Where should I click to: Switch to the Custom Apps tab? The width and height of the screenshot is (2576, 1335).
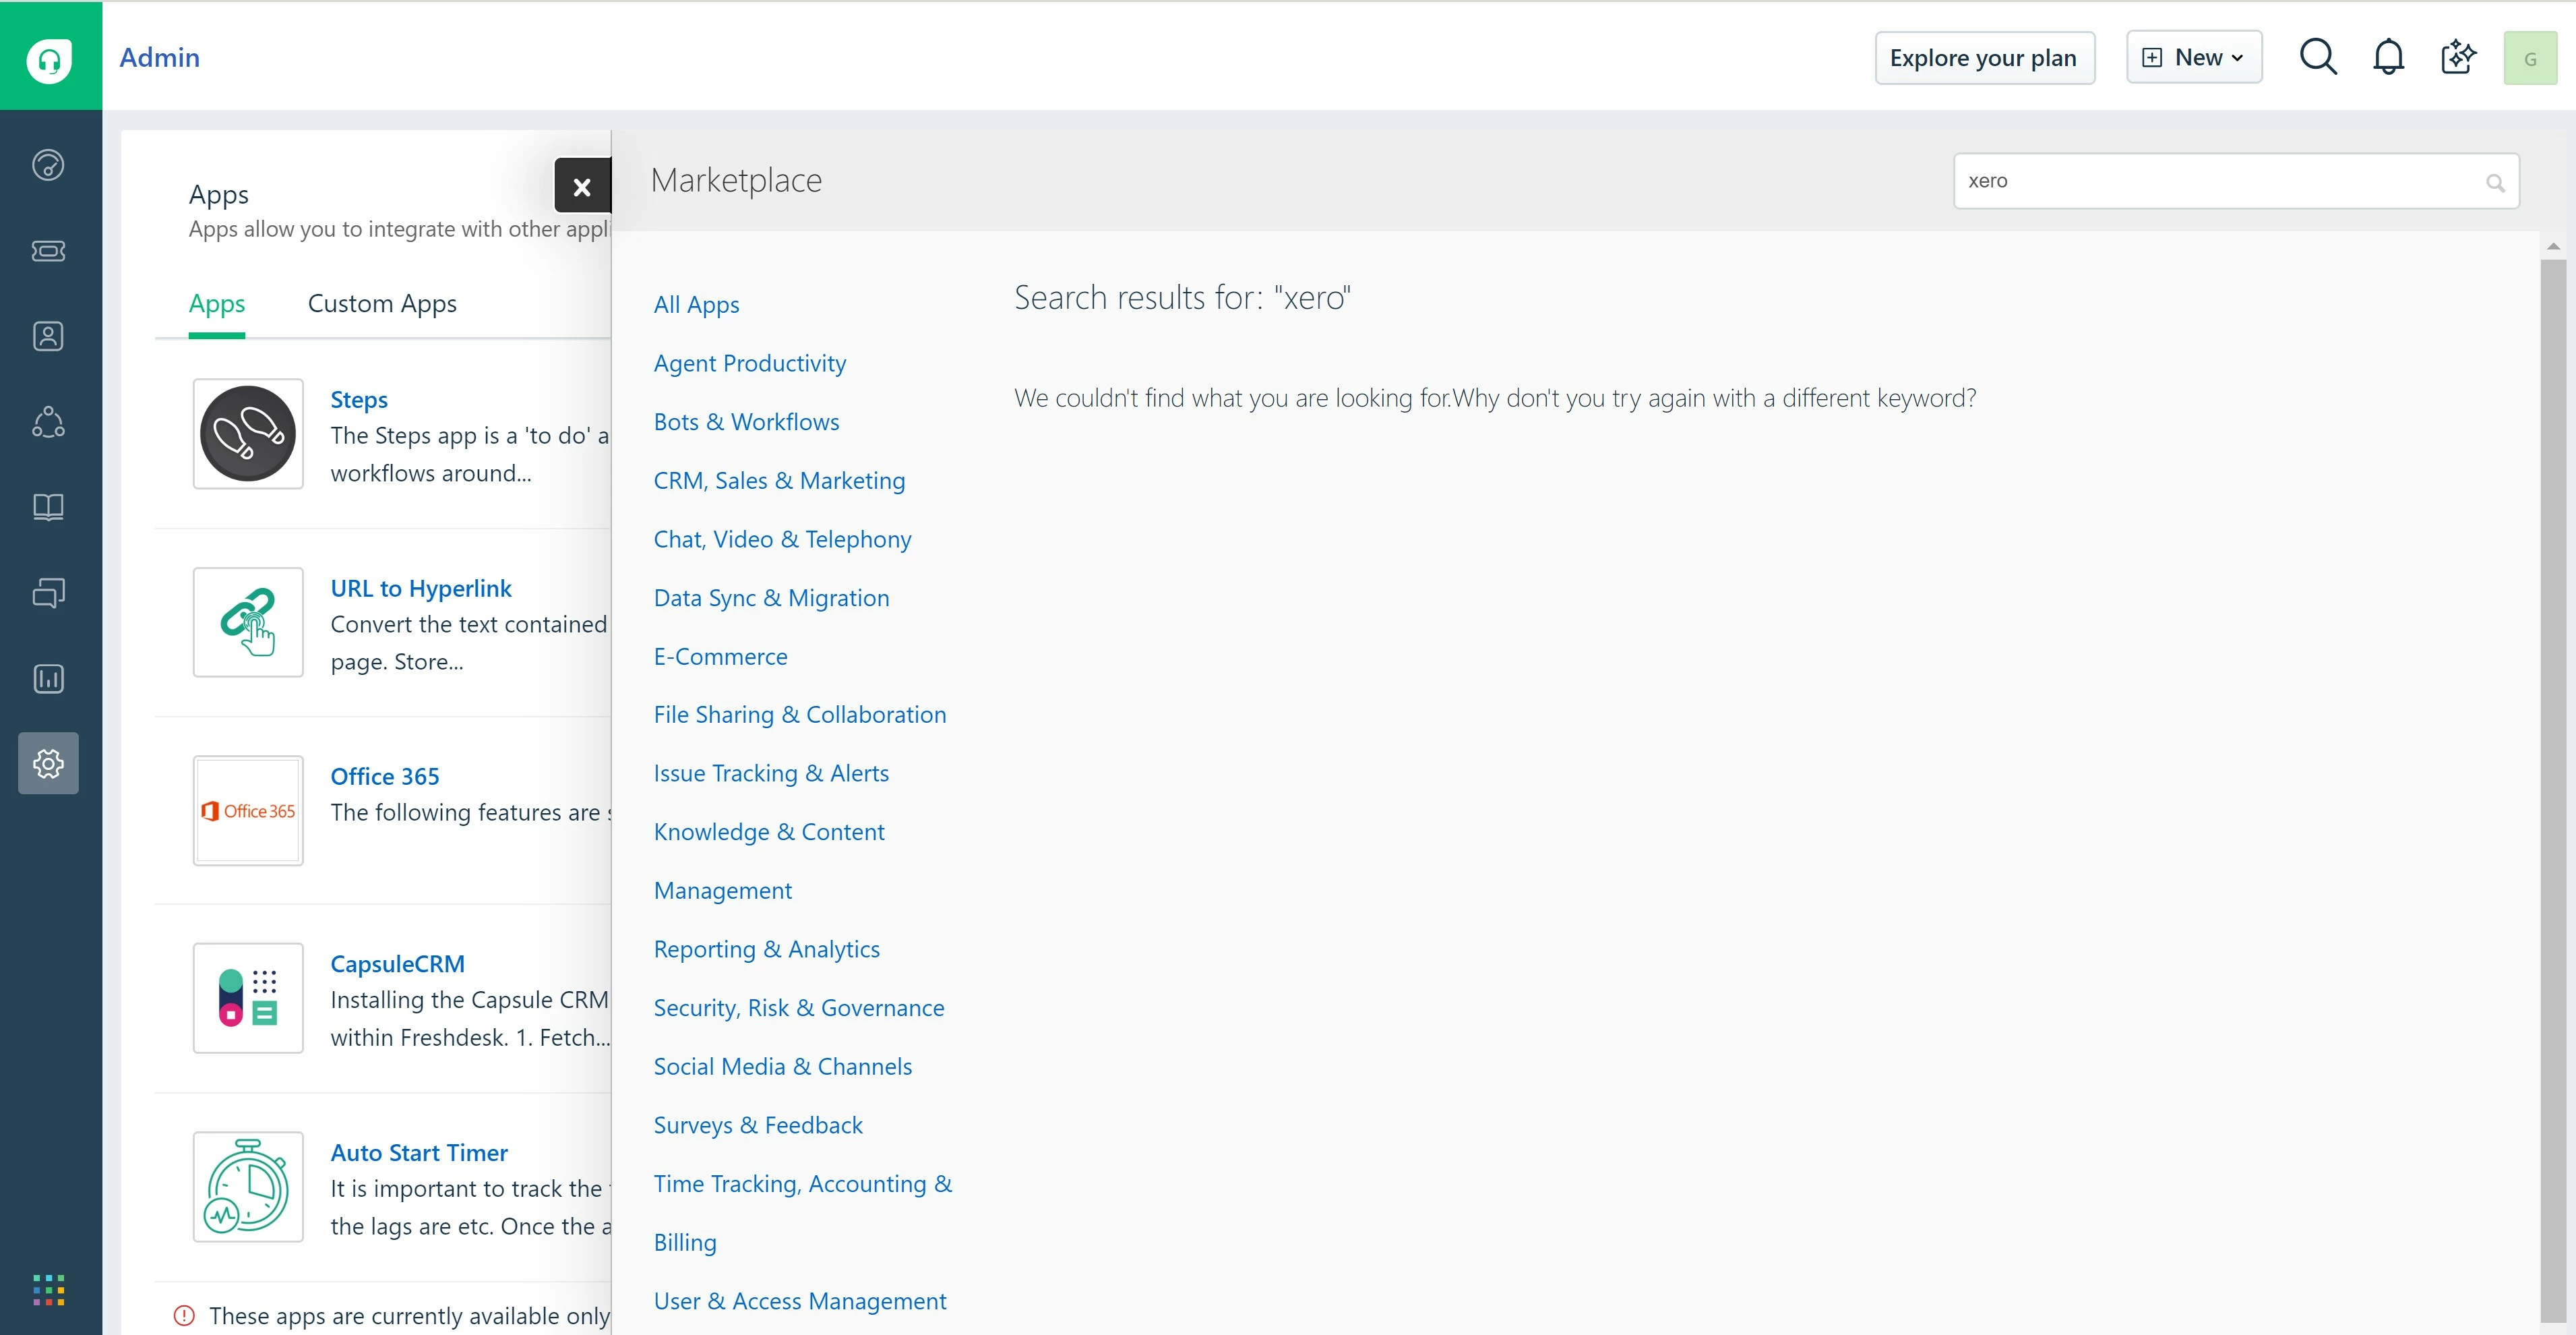point(382,304)
